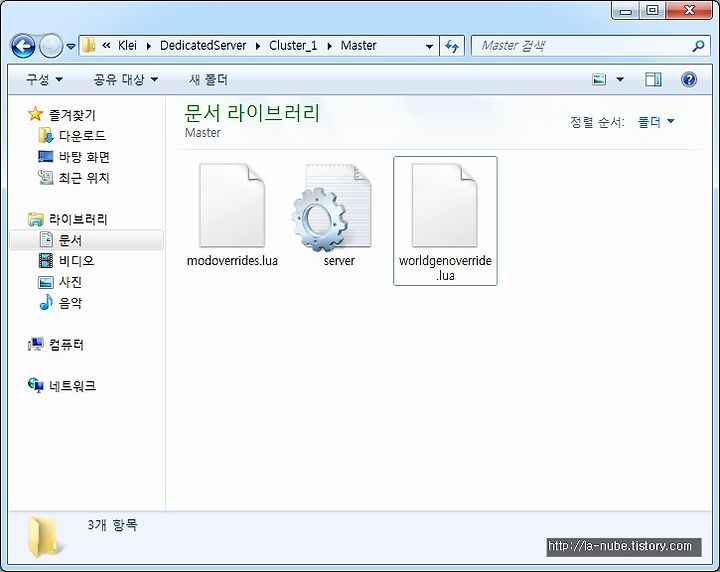This screenshot has width=720, height=572.
Task: Maximize the Explorer window
Action: coord(652,11)
